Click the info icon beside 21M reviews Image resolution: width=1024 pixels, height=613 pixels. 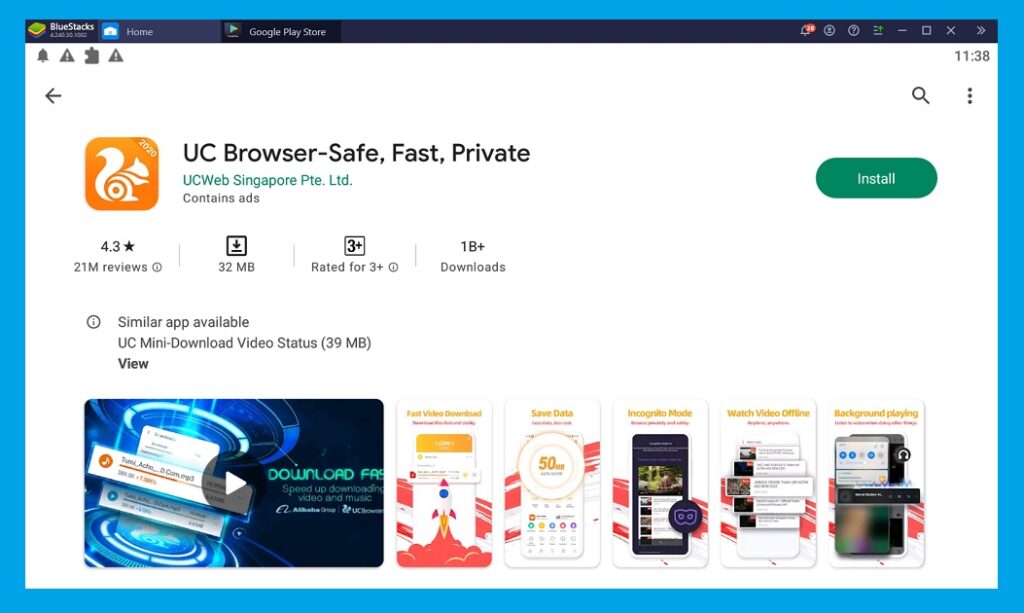point(157,267)
